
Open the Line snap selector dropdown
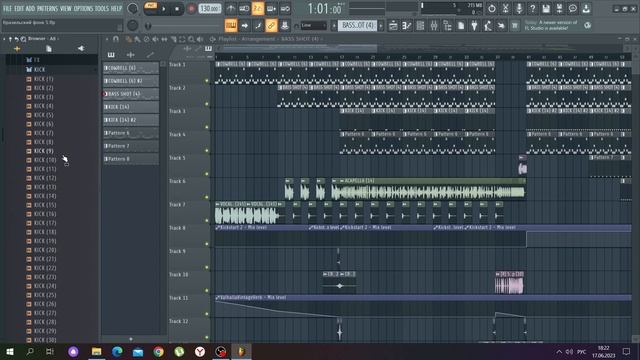tap(313, 26)
